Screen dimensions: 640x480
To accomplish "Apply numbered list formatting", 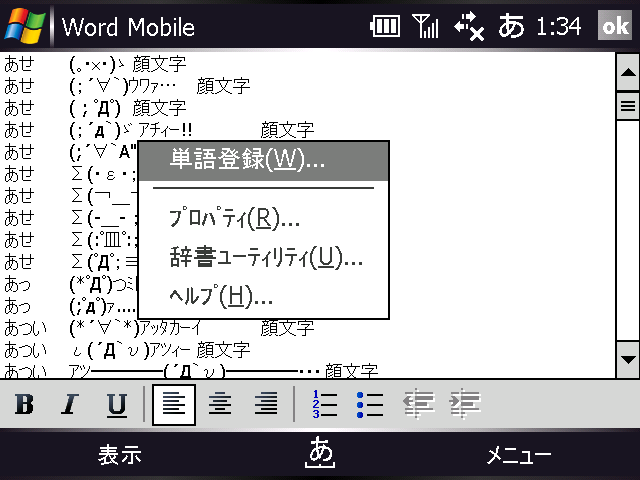I will coord(325,404).
